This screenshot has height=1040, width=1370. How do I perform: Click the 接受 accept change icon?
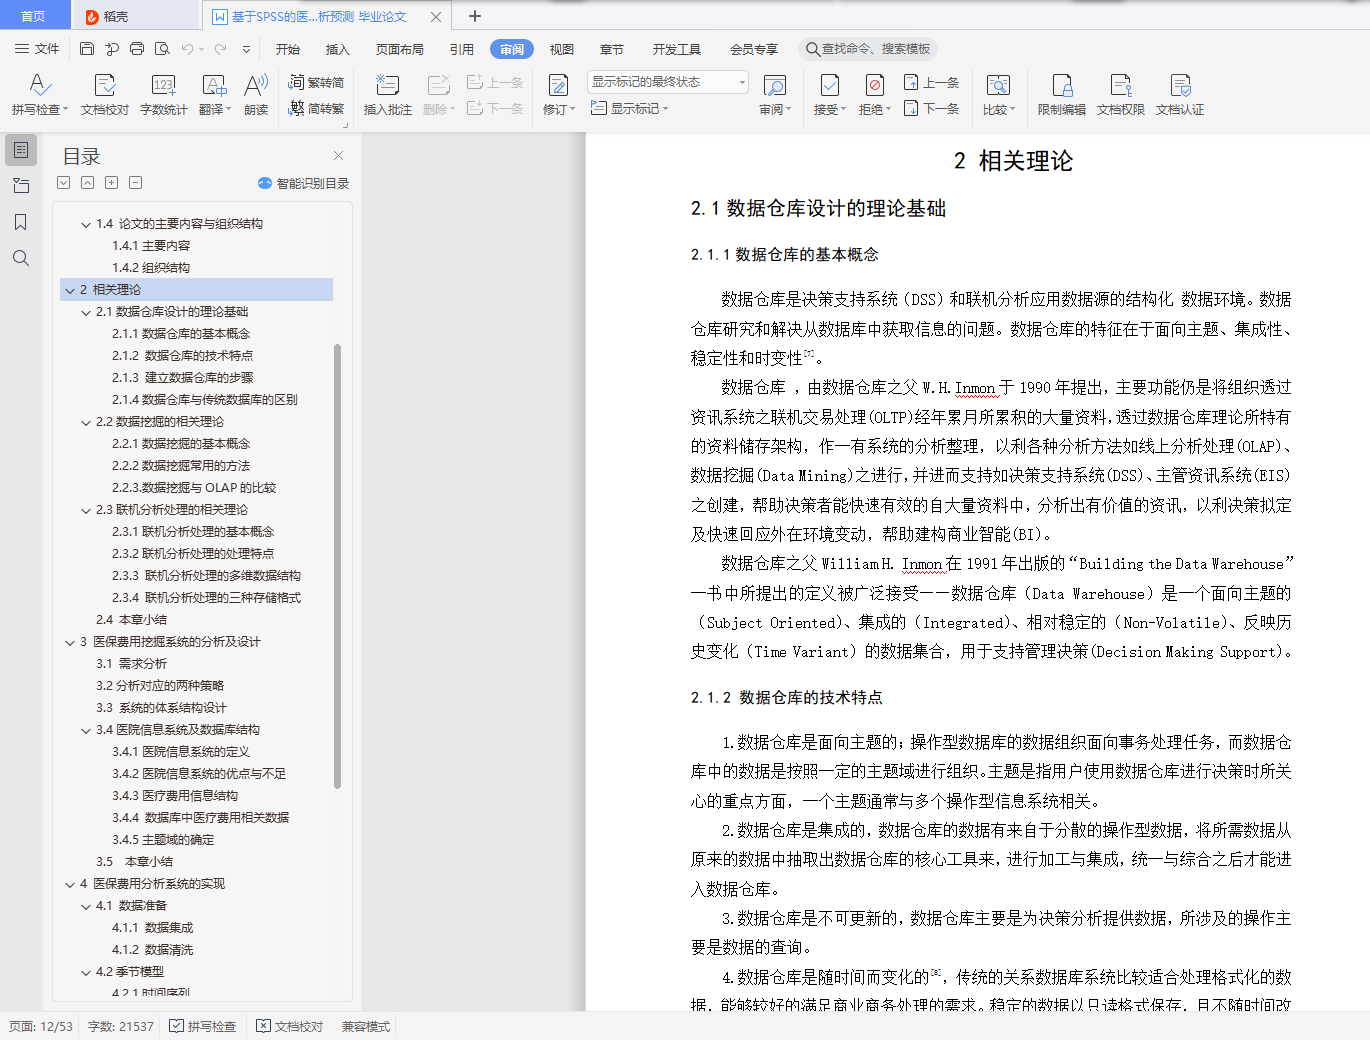pyautogui.click(x=829, y=86)
